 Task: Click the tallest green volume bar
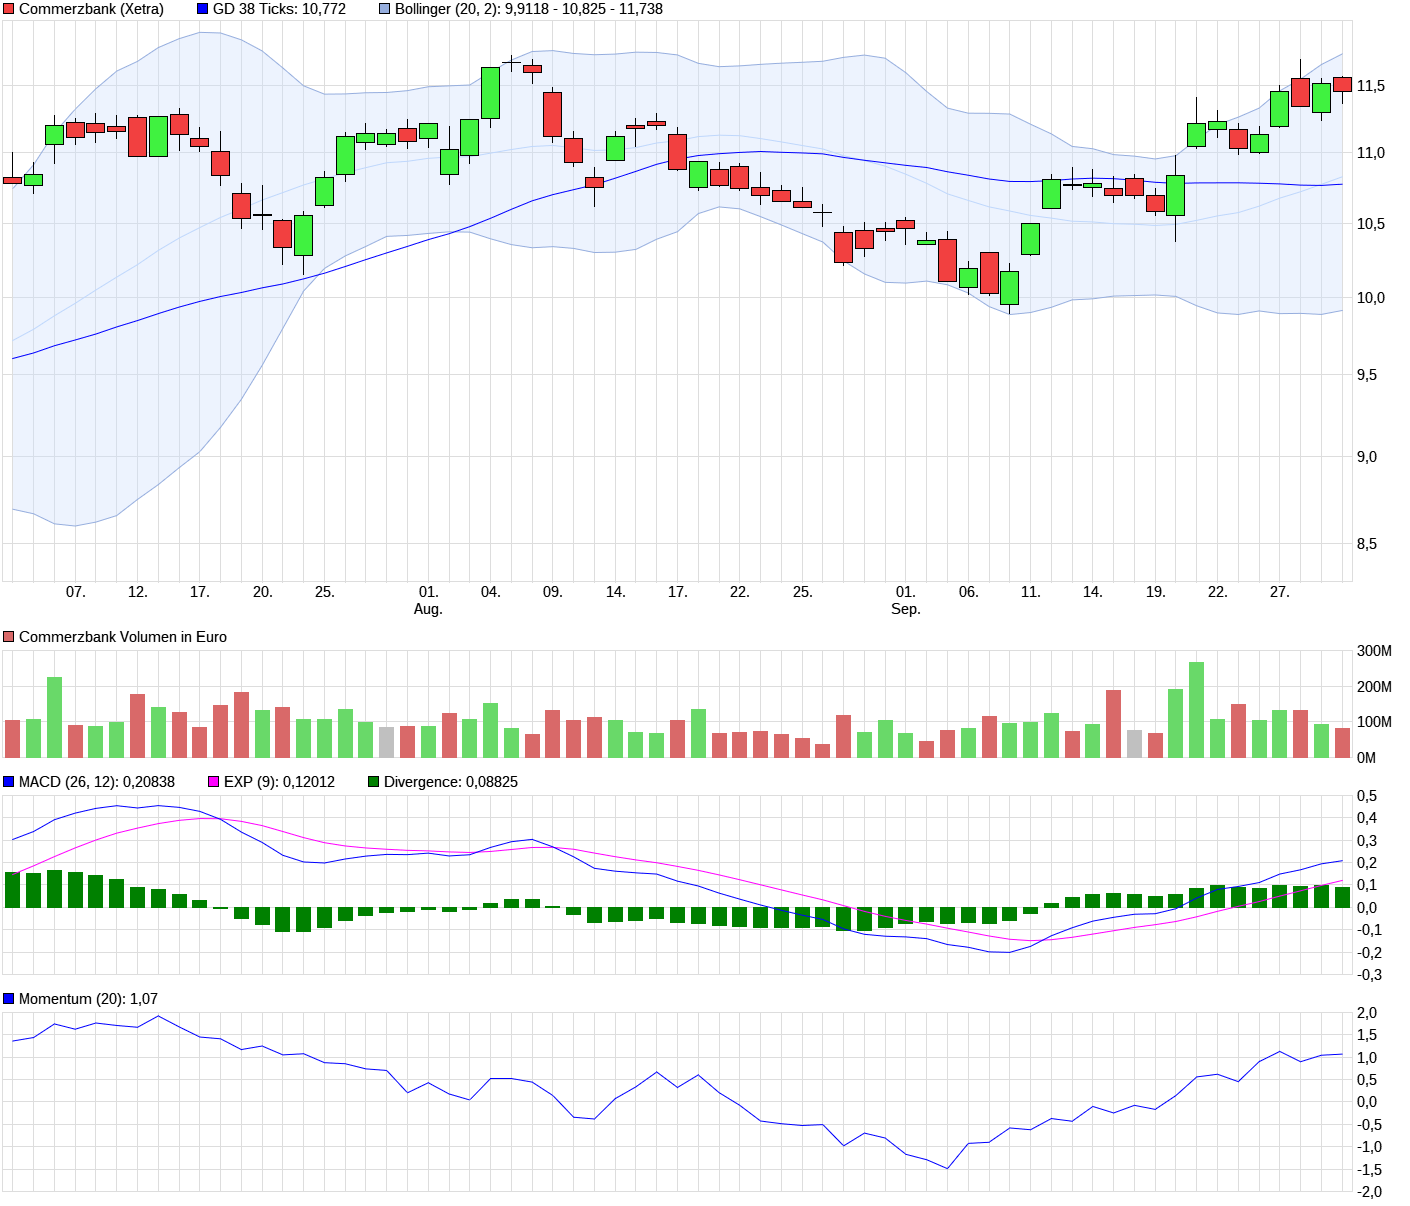1196,709
